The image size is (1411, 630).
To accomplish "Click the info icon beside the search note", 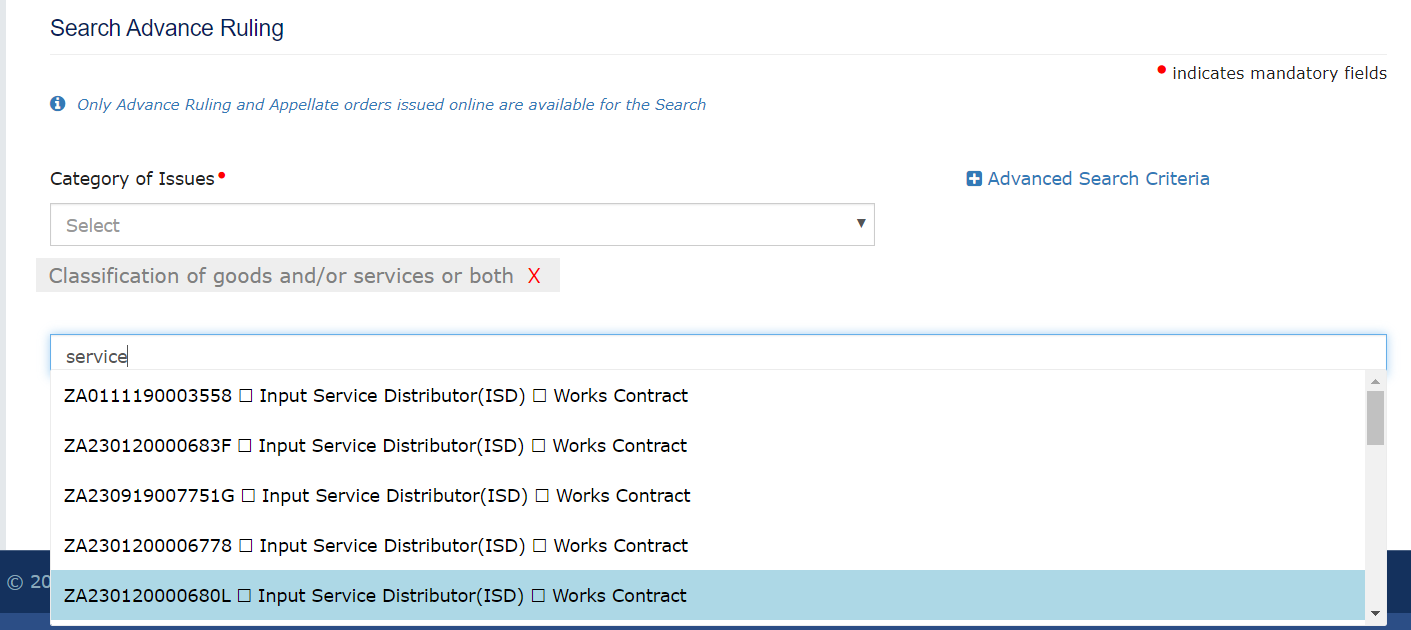I will click(x=58, y=104).
